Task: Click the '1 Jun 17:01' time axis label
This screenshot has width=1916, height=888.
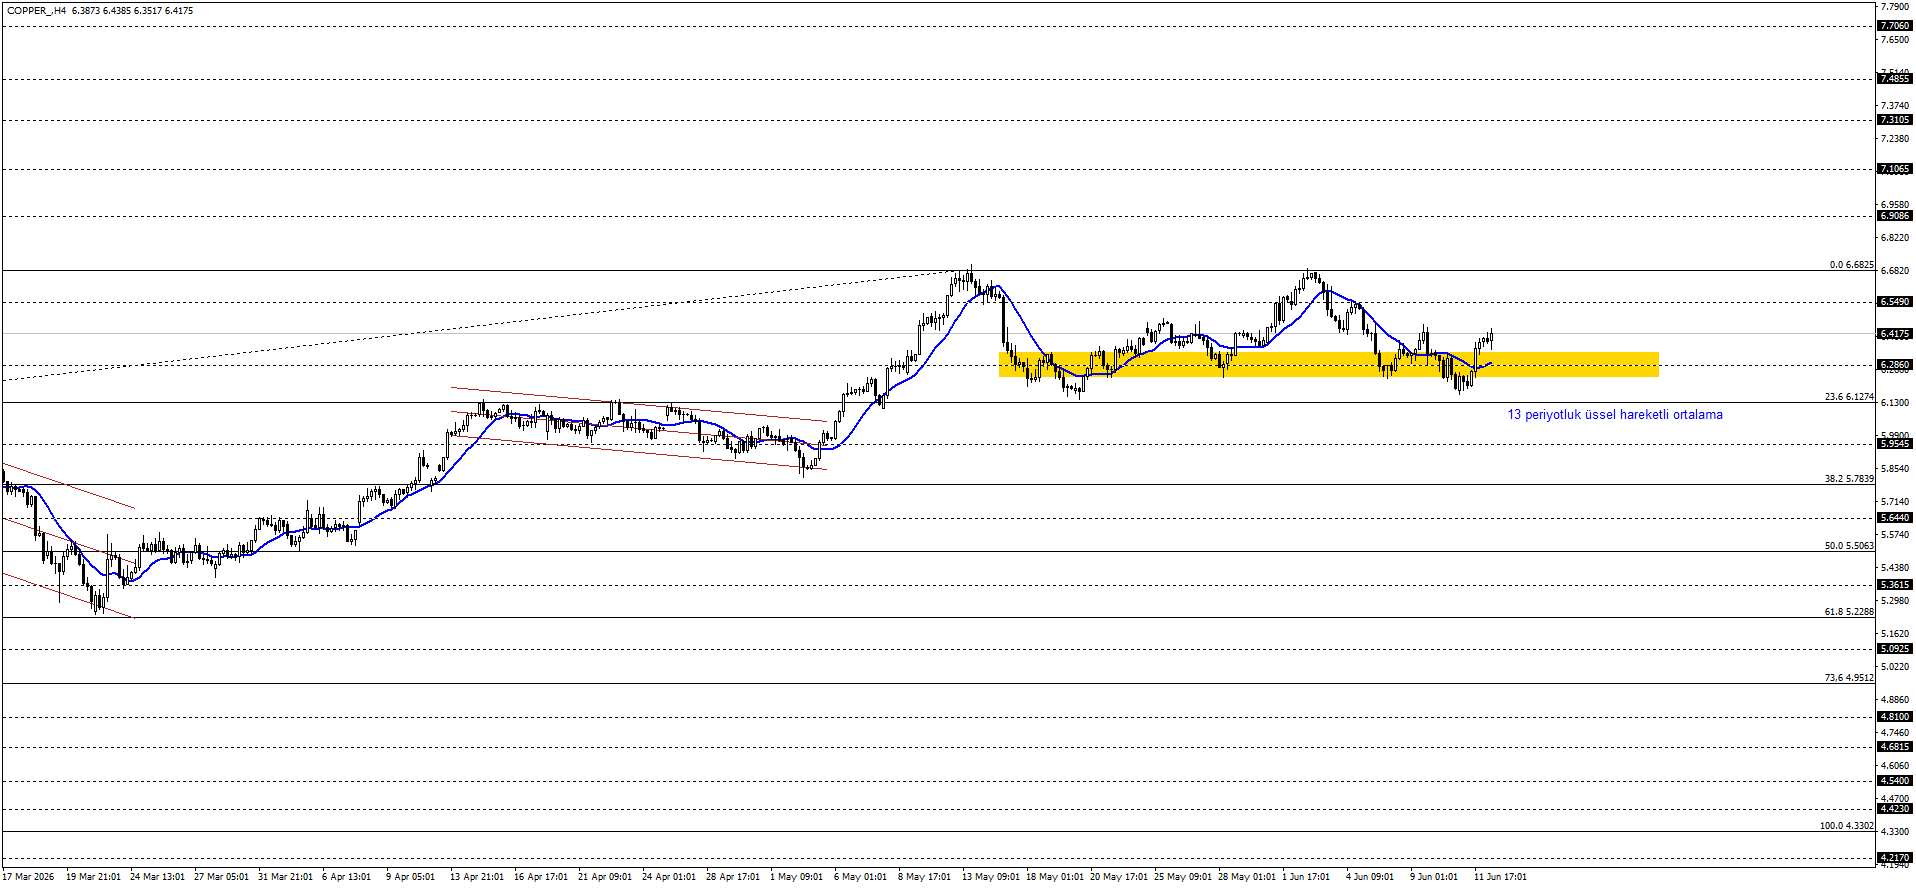Action: [x=1306, y=877]
